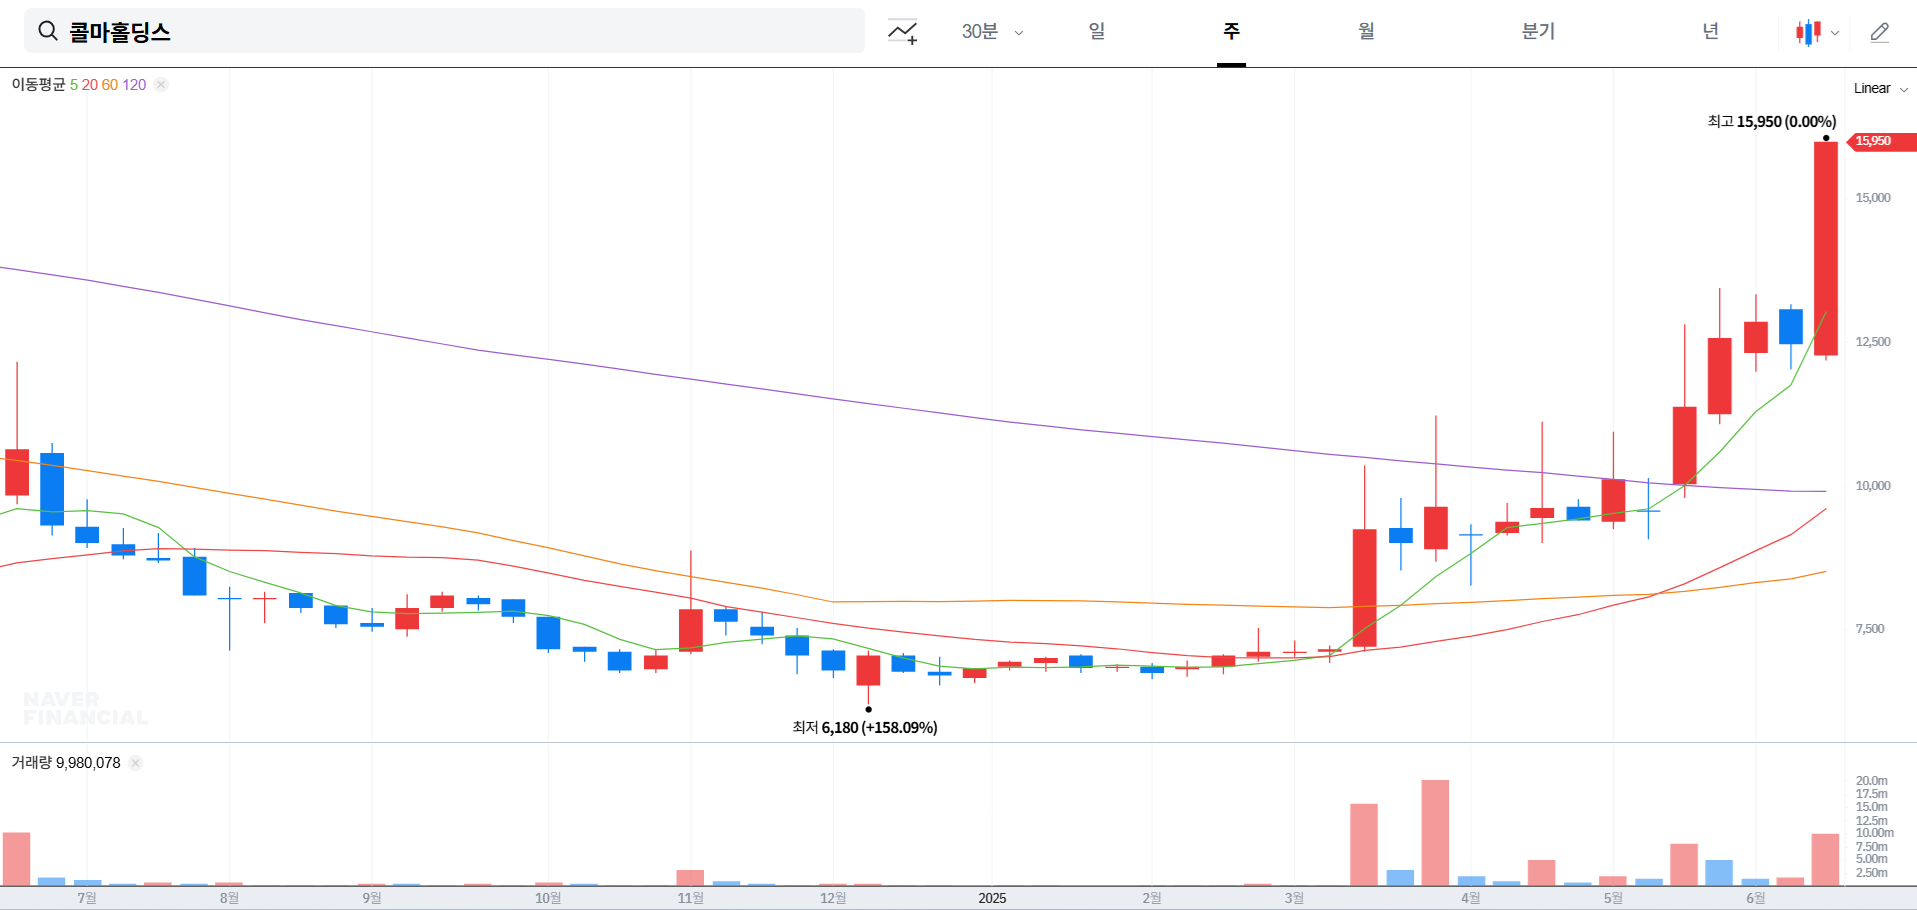The image size is (1917, 910).
Task: Click the moving average 120 value
Action: click(134, 84)
